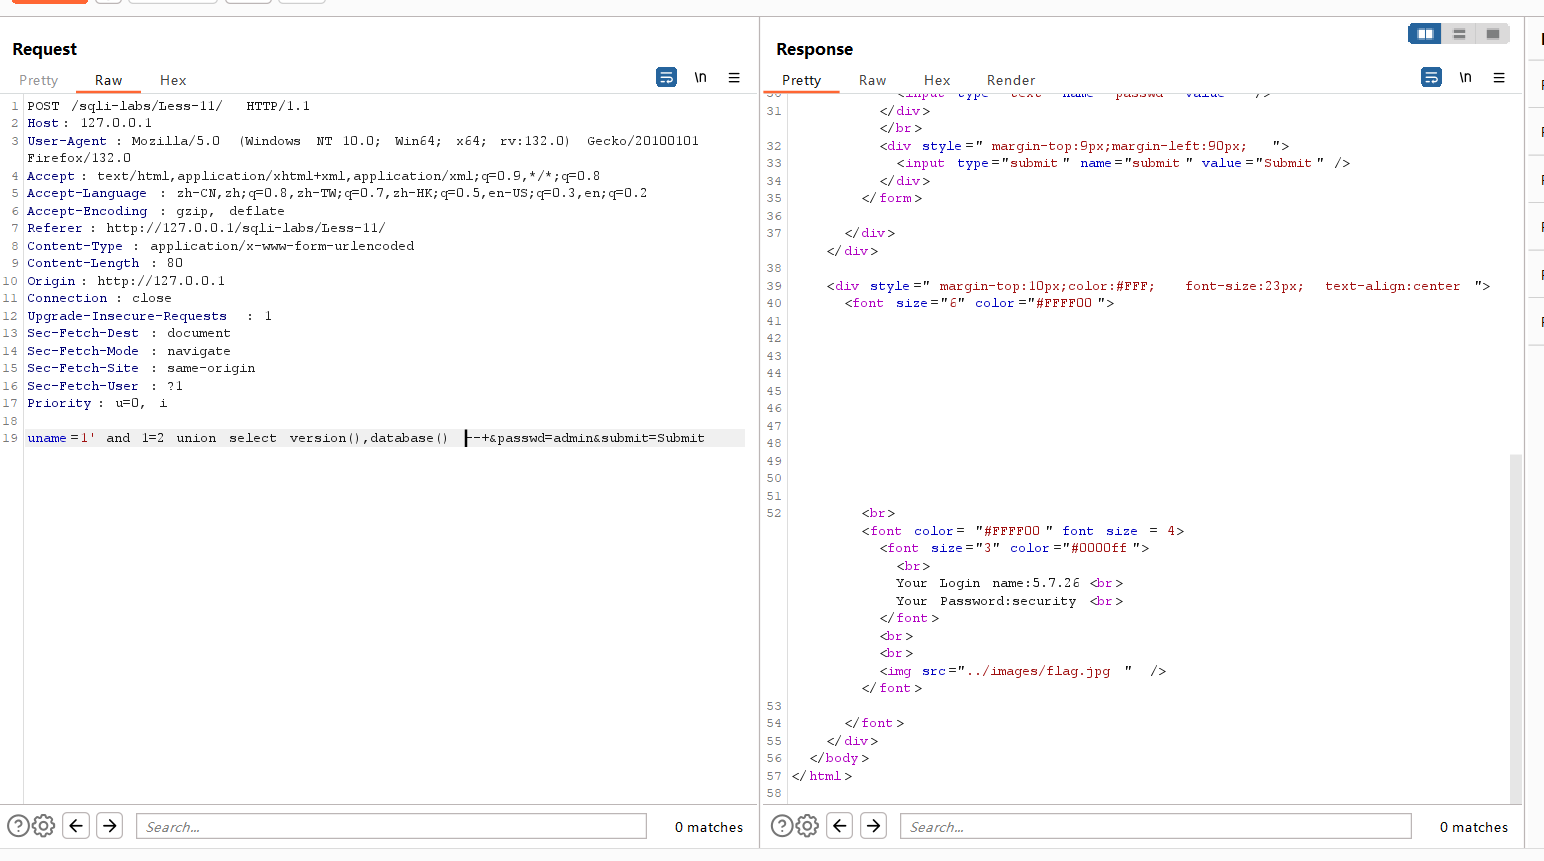Switch Response view to Raw tab

(872, 80)
